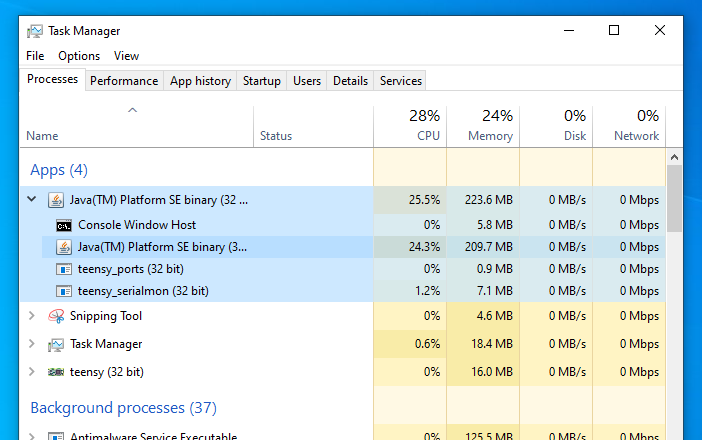Expand the Snipping Tool process group
The width and height of the screenshot is (702, 440).
32,316
